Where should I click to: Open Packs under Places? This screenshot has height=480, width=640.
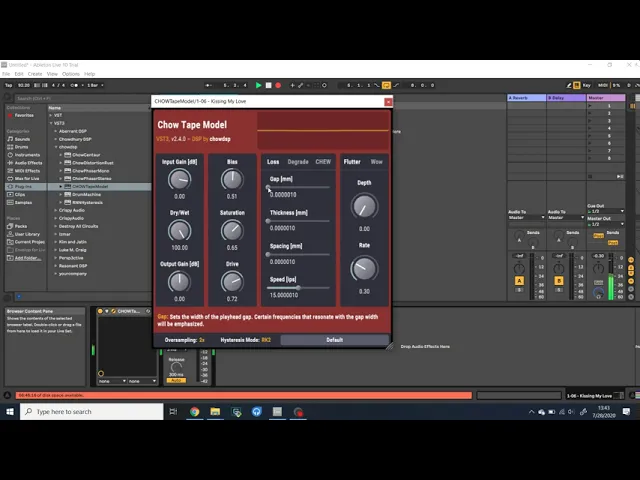pyautogui.click(x=17, y=226)
